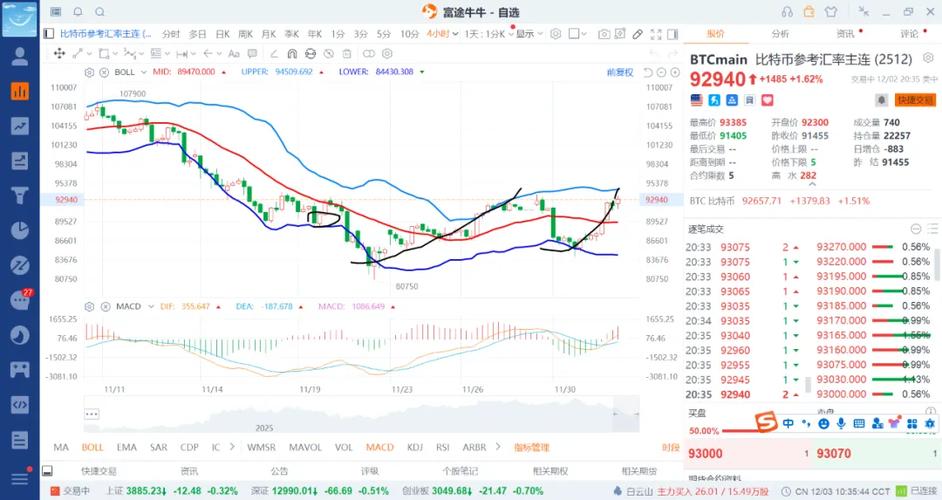The width and height of the screenshot is (942, 500).
Task: Toggle the VOL indicator
Action: click(344, 447)
